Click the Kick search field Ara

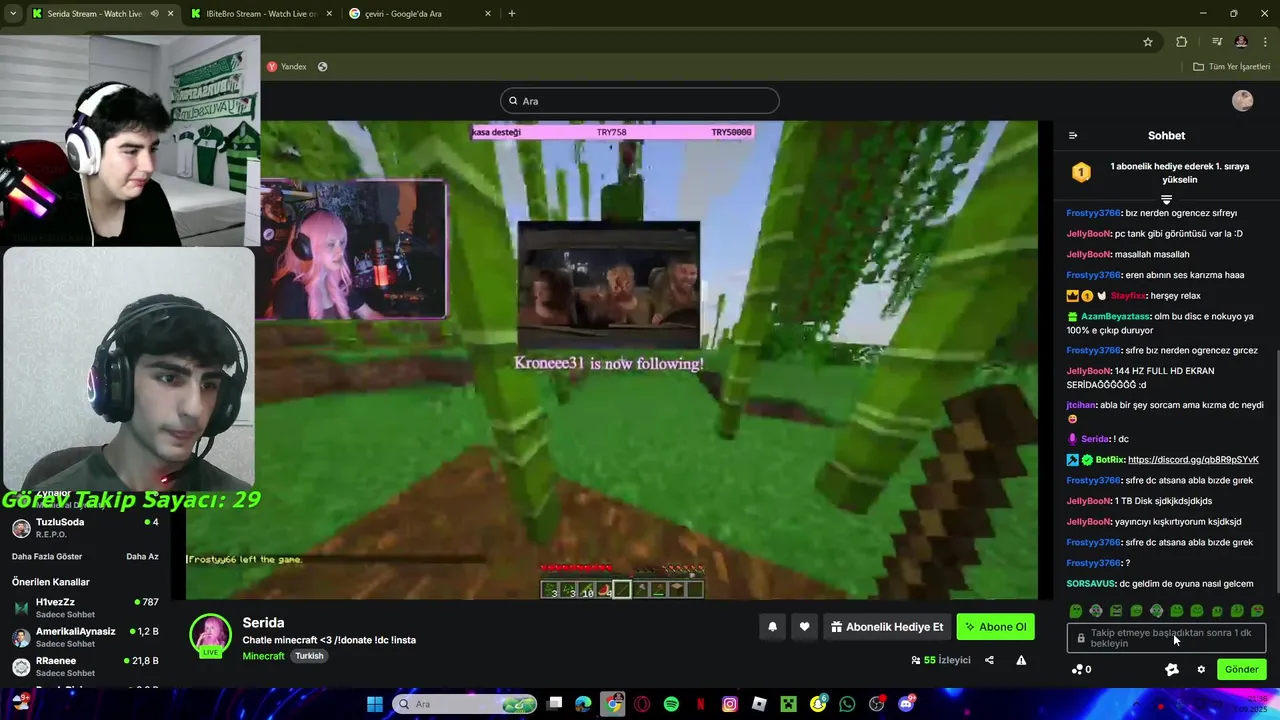click(x=639, y=100)
